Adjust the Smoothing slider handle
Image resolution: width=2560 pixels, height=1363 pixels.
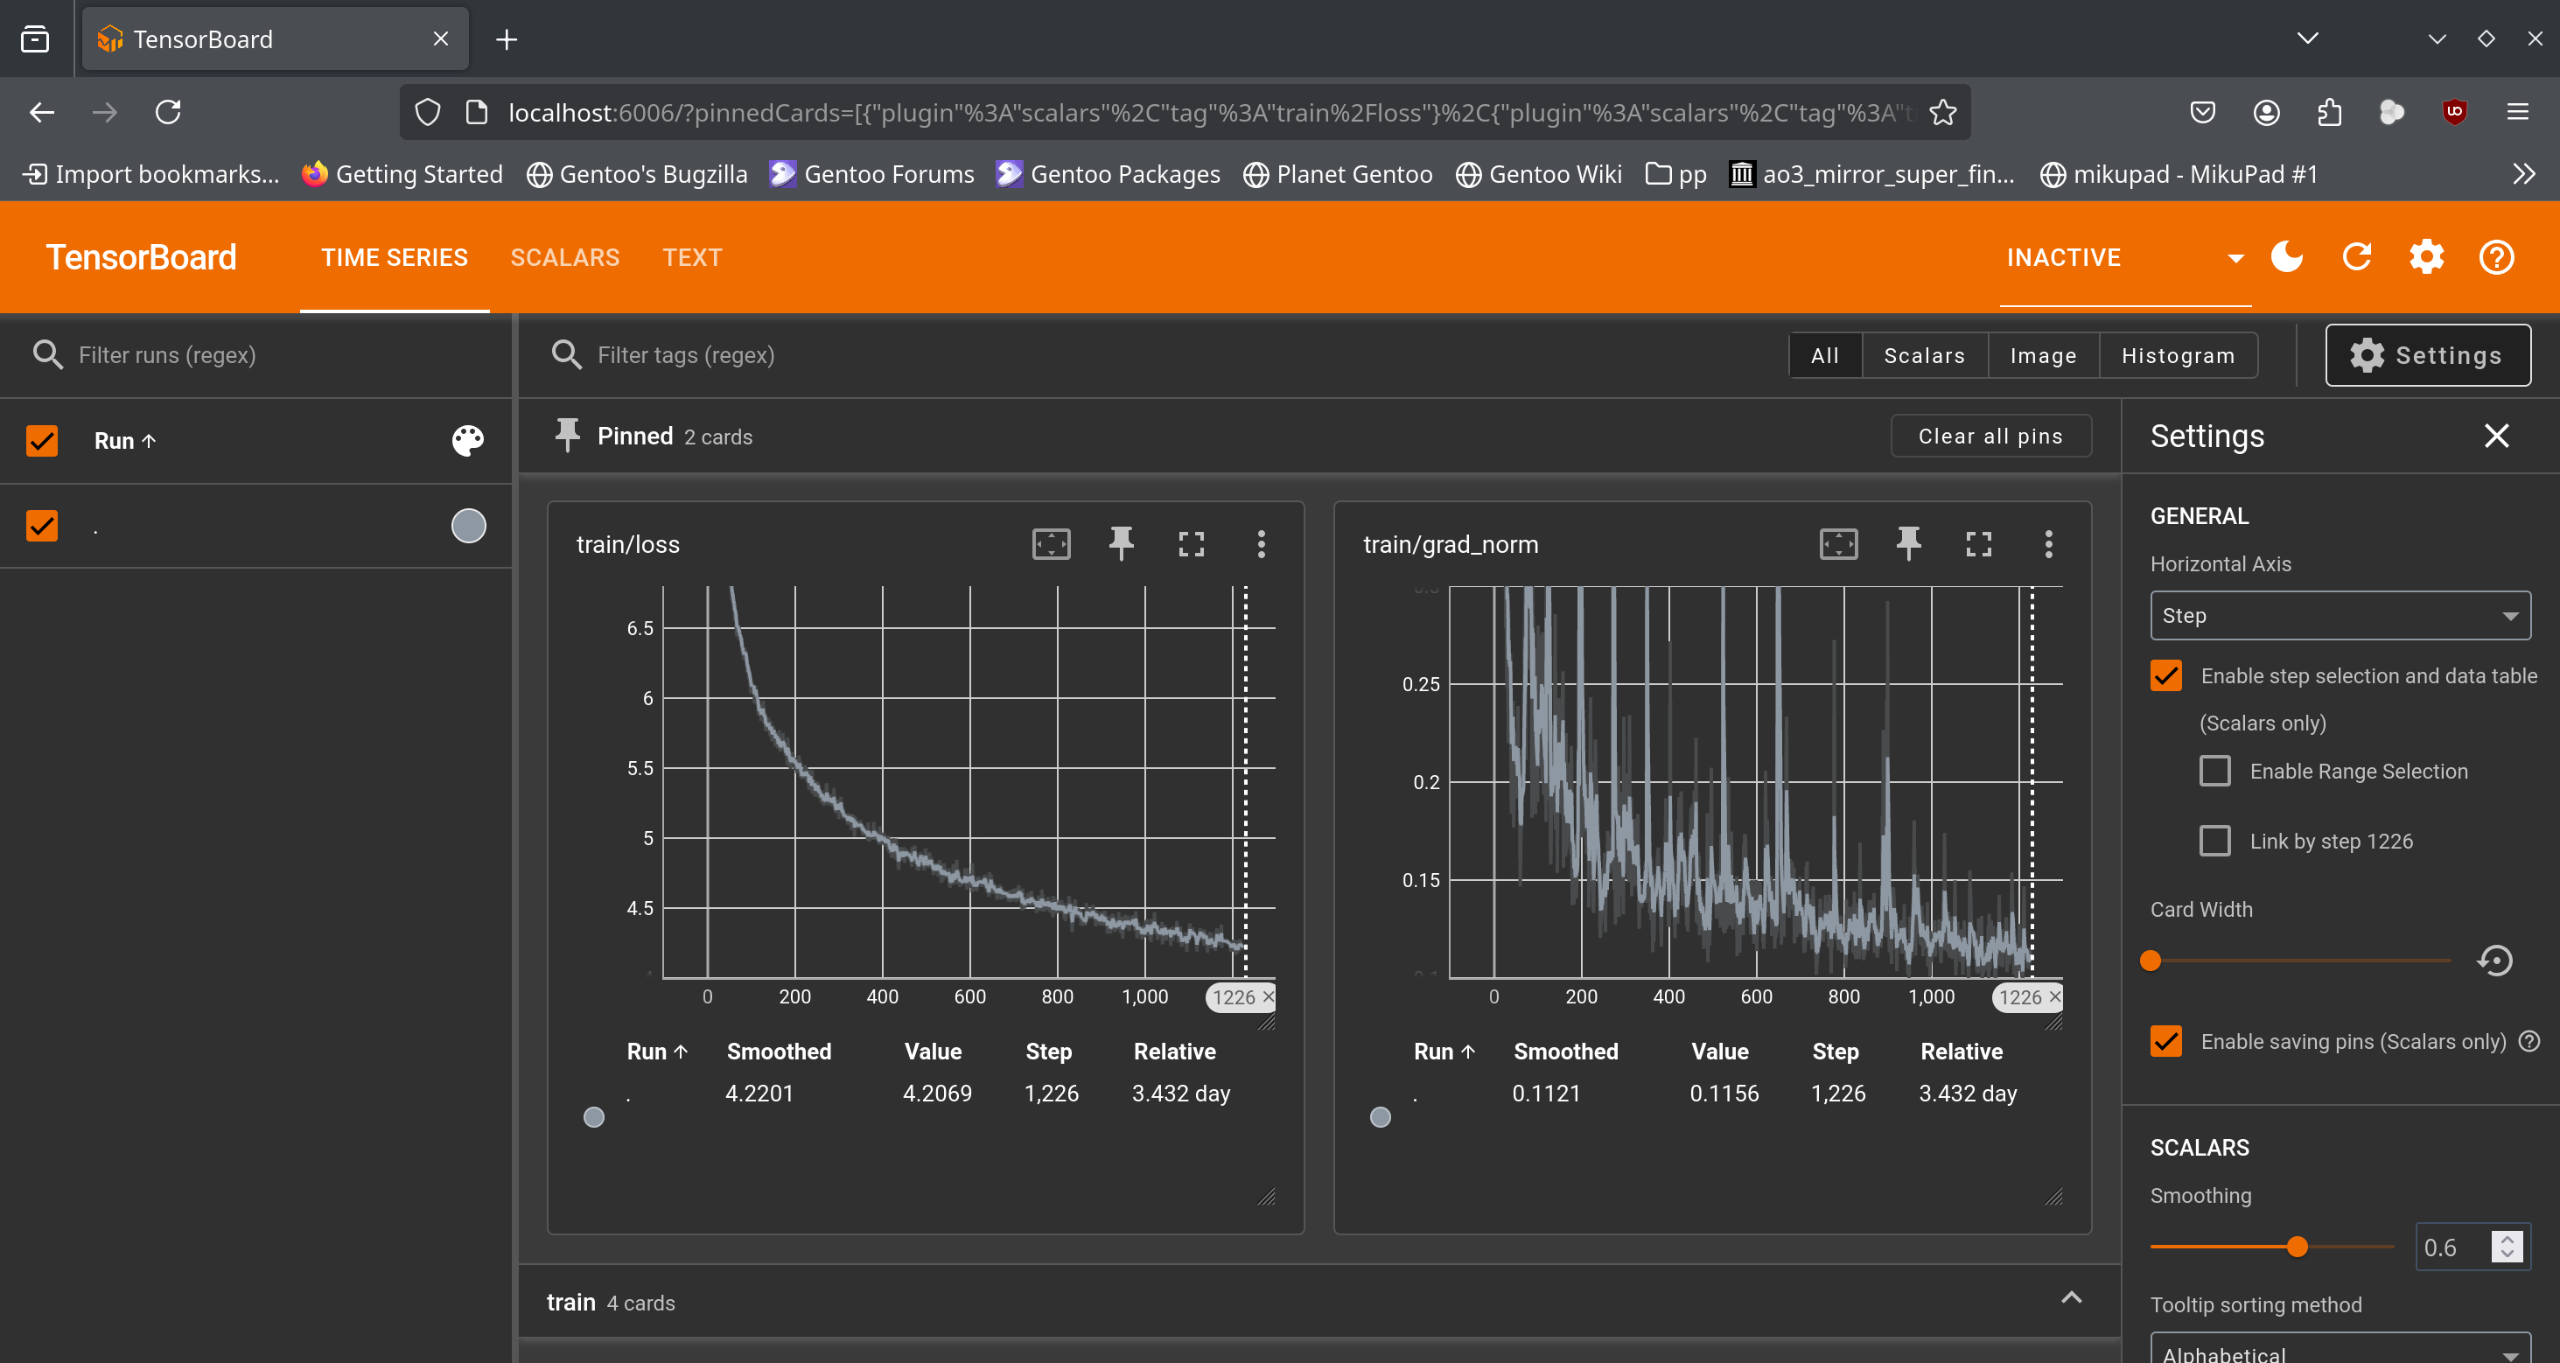point(2297,1246)
